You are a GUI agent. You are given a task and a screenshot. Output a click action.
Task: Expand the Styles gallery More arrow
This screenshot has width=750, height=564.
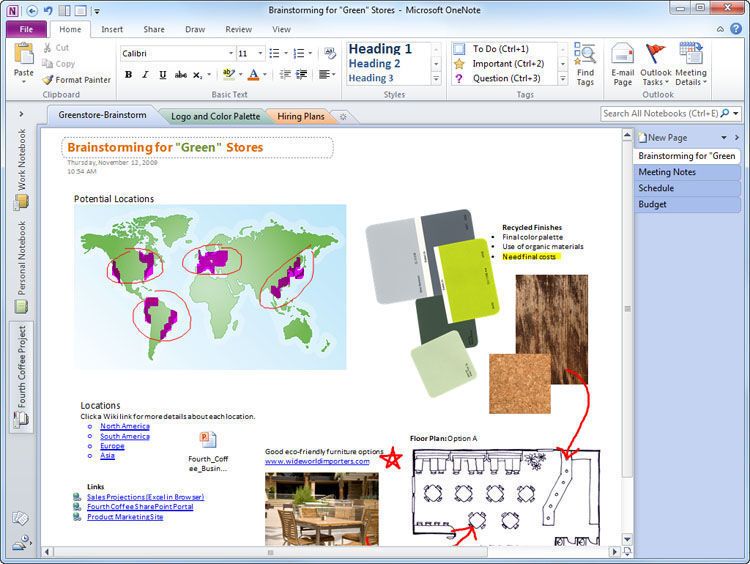click(x=436, y=78)
